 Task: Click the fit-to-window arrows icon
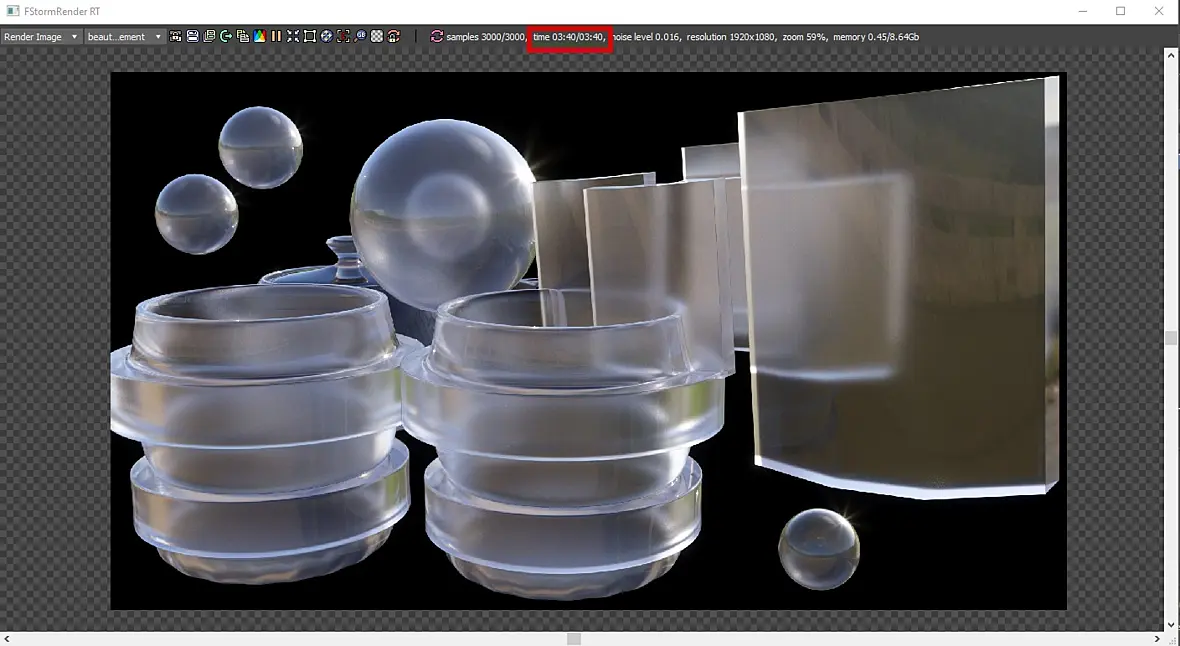[293, 36]
